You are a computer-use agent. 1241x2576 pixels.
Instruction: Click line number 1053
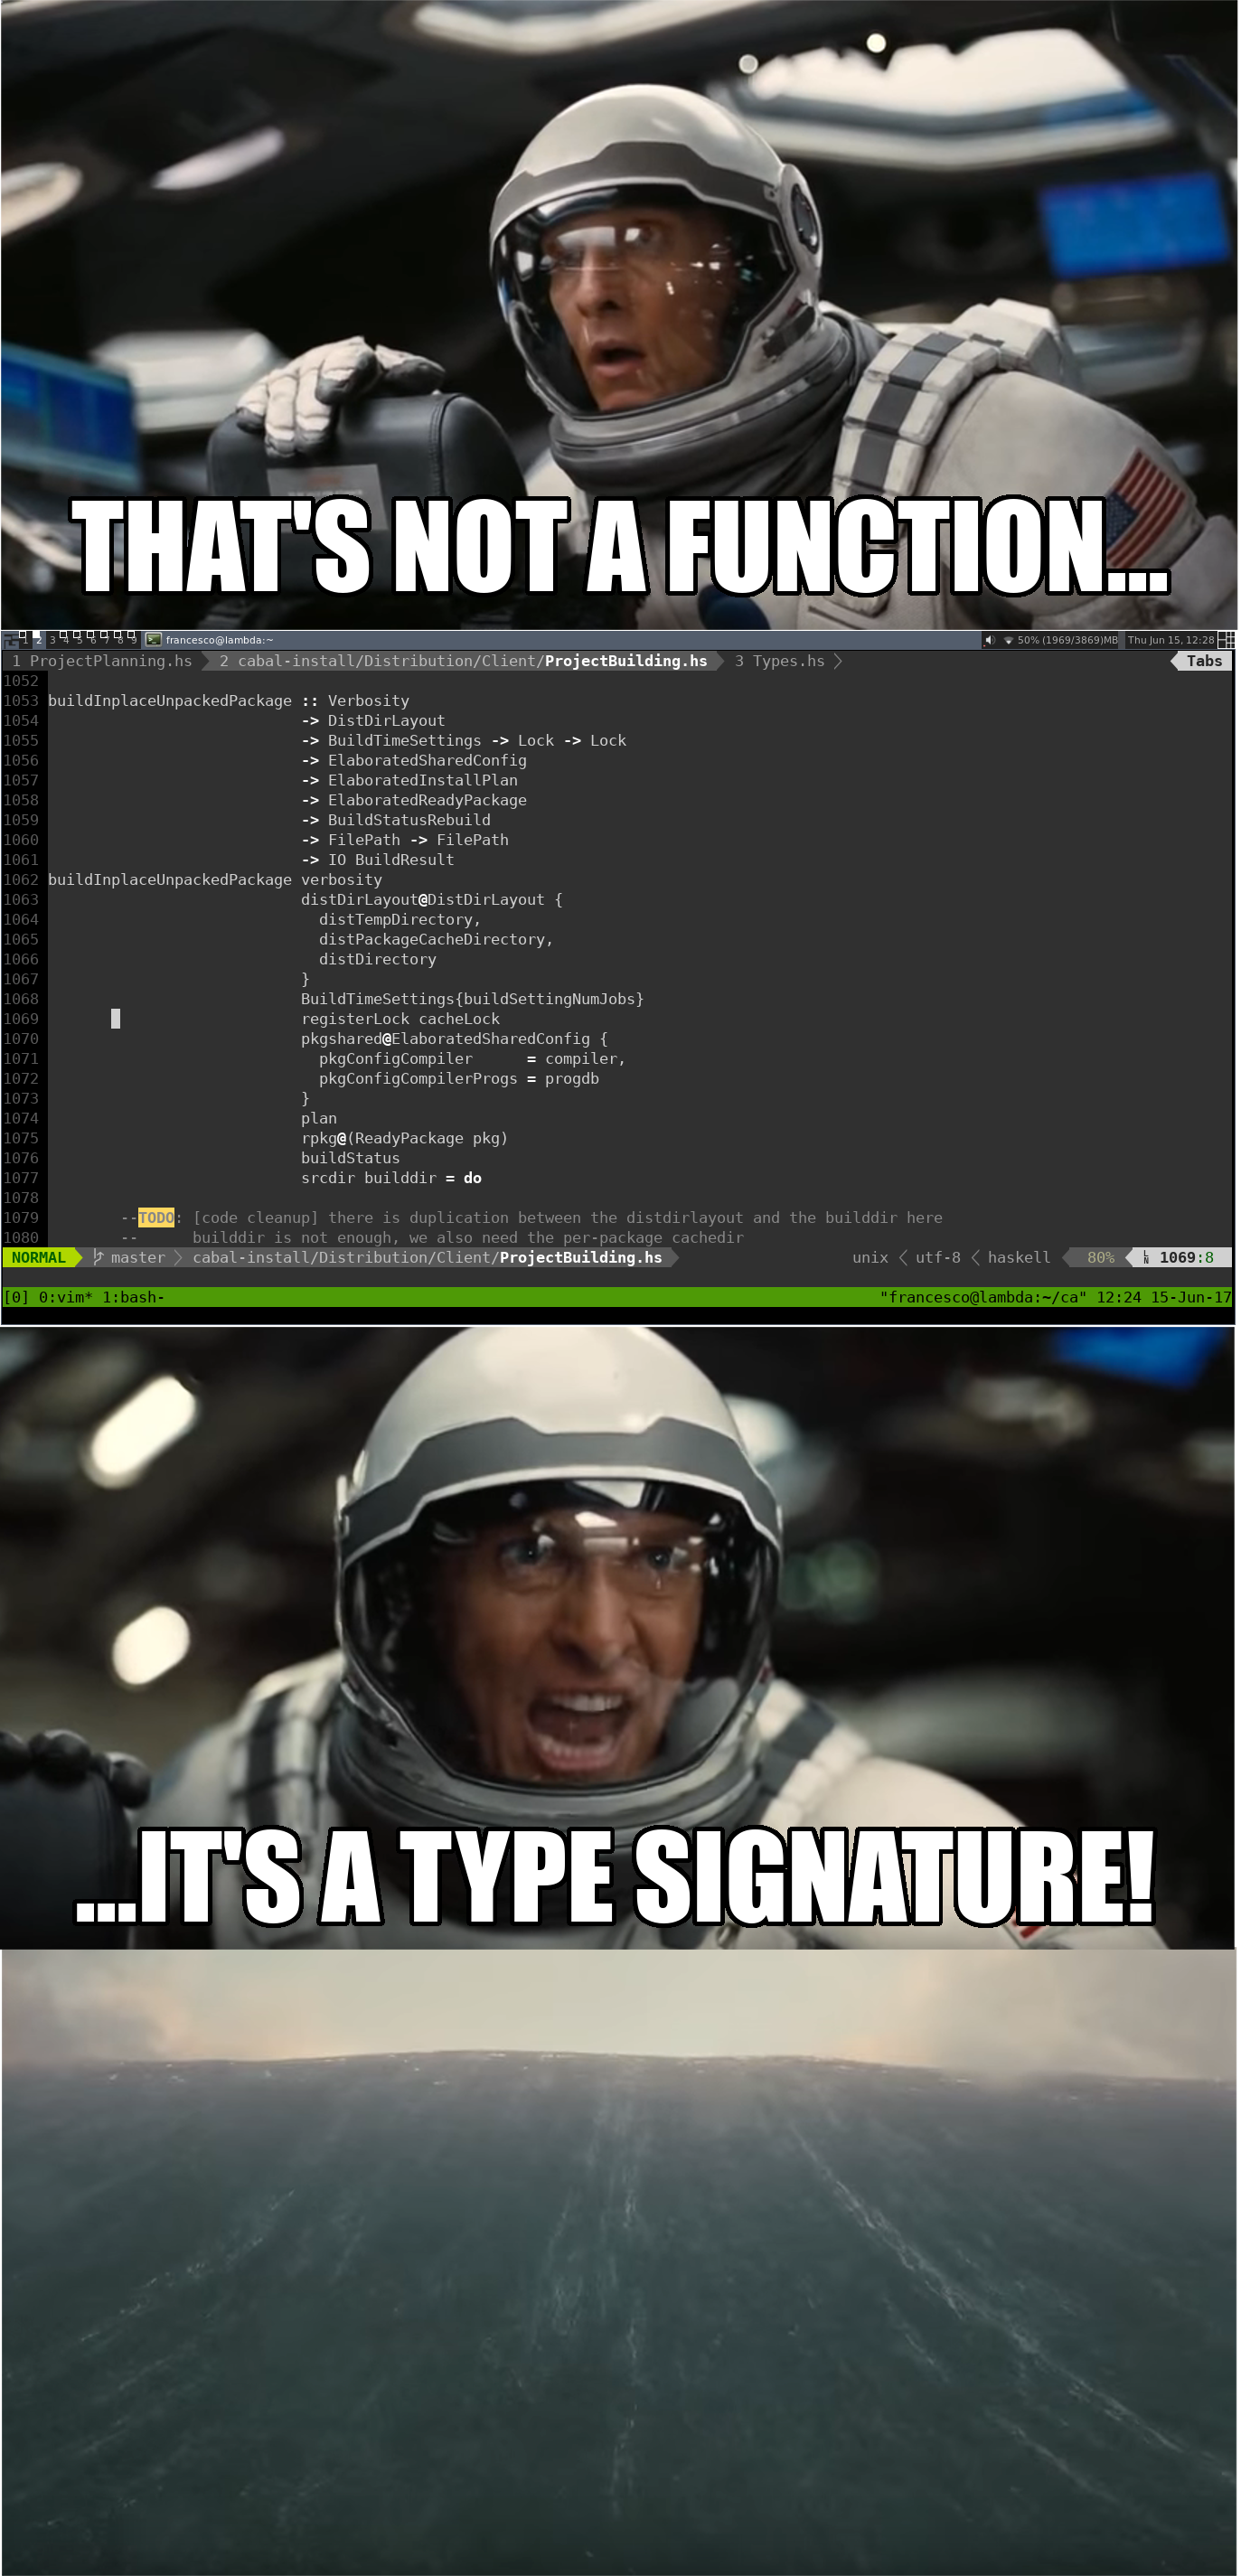21,701
